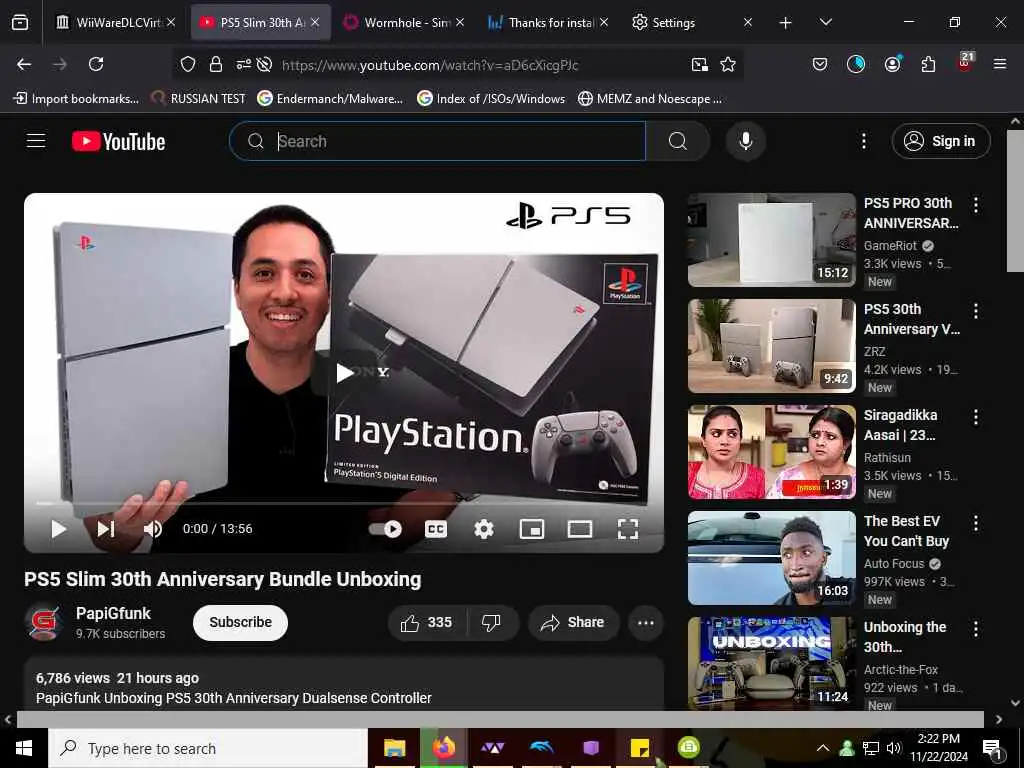Save page to Pocket
The width and height of the screenshot is (1024, 768).
pyautogui.click(x=820, y=64)
